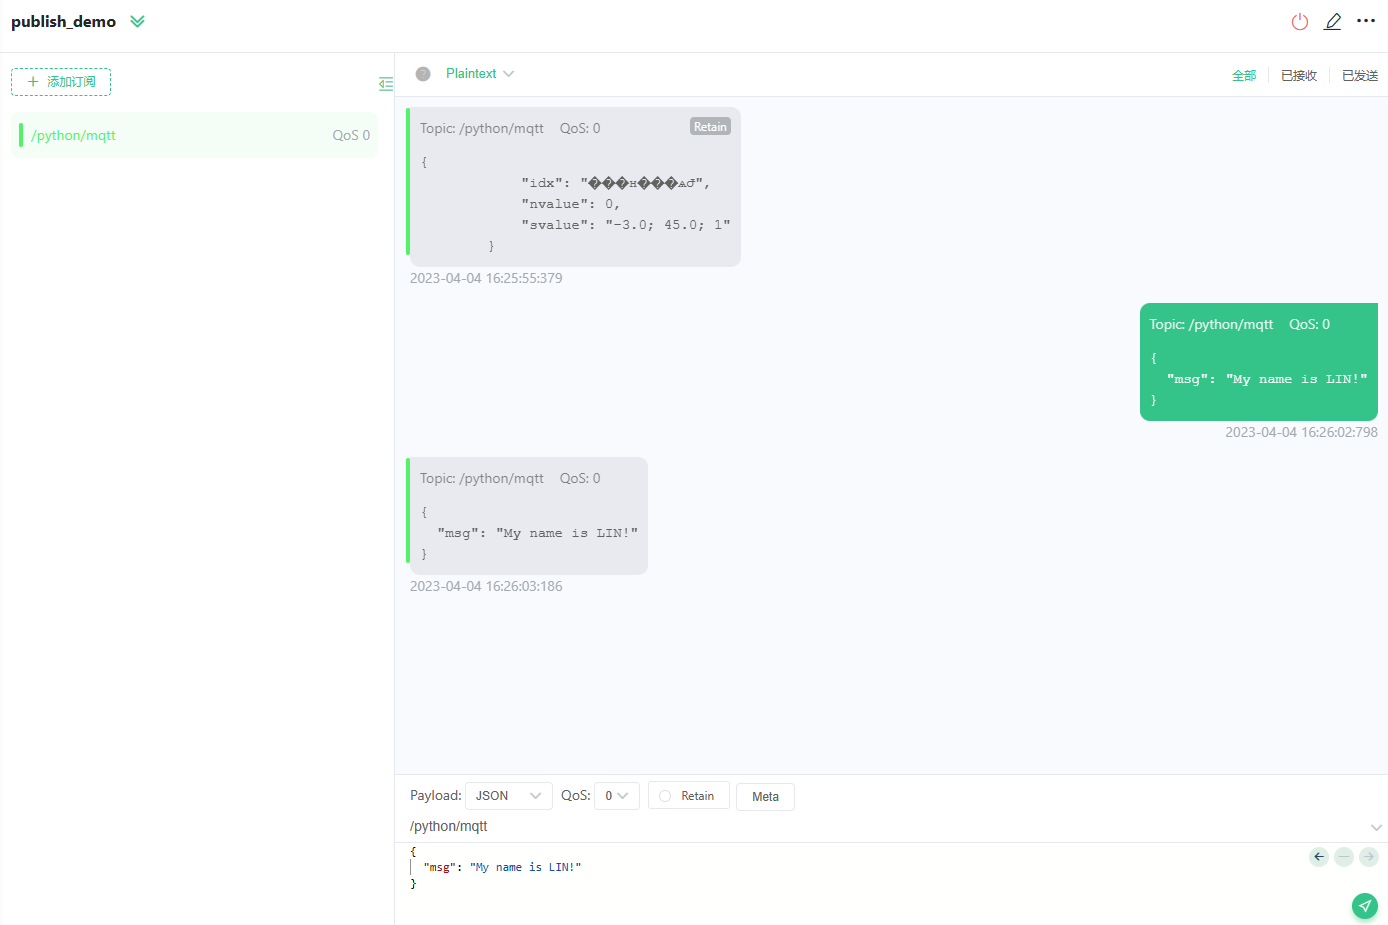
Task: Click the timestamp 2023-04-04 16:26:02:798
Action: pos(1301,432)
